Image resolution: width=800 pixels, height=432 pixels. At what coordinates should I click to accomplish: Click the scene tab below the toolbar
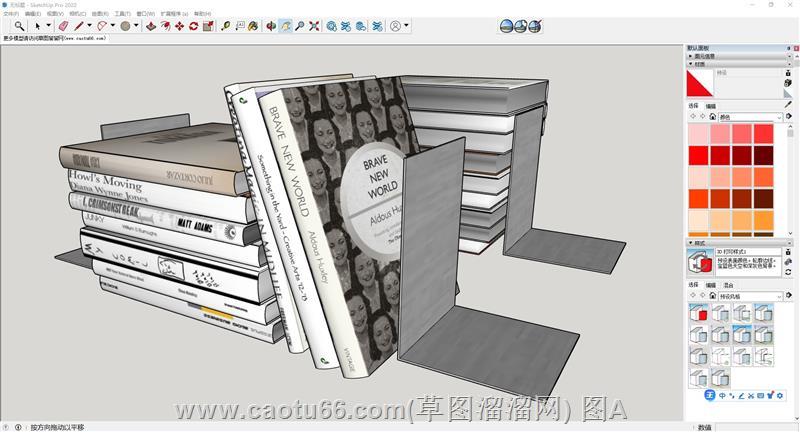click(x=55, y=38)
